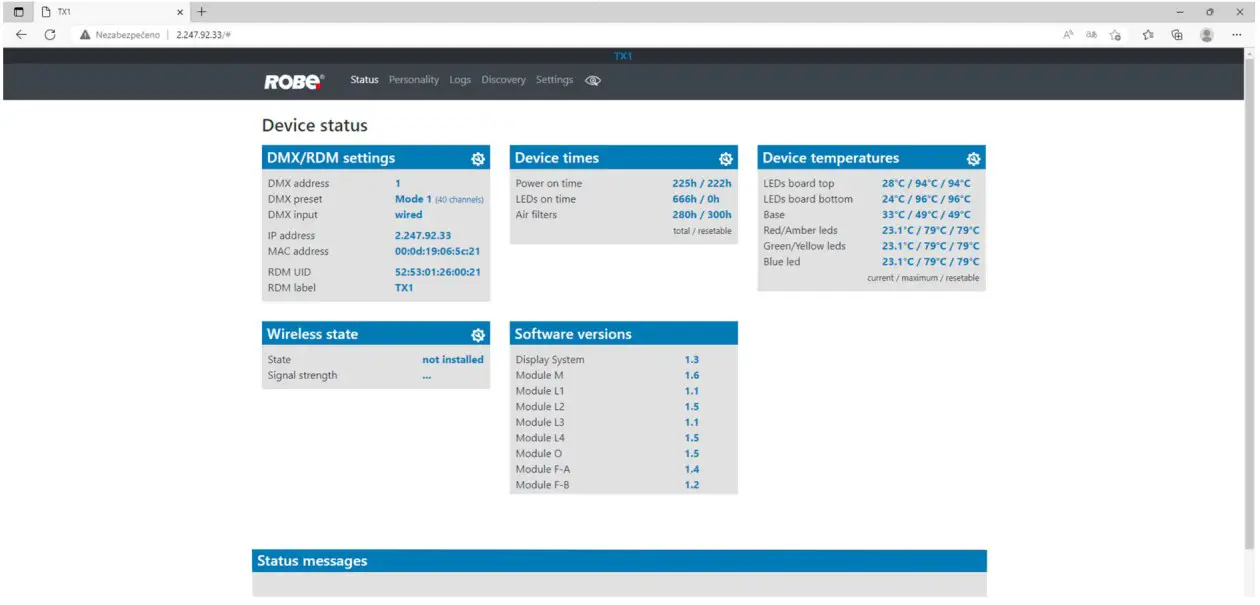Refresh the page with the reload icon

click(50, 33)
